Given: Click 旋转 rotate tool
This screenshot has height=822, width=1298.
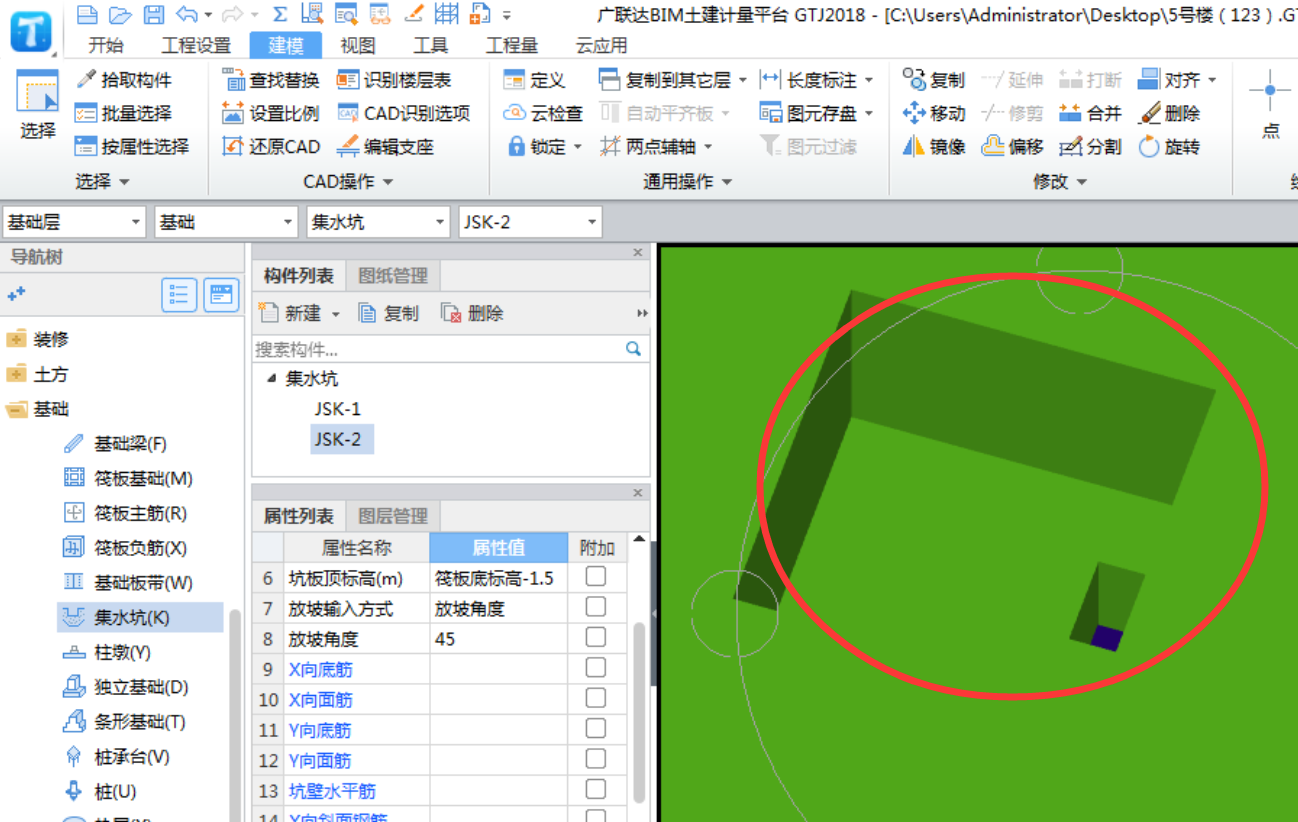Looking at the screenshot, I should (1169, 146).
